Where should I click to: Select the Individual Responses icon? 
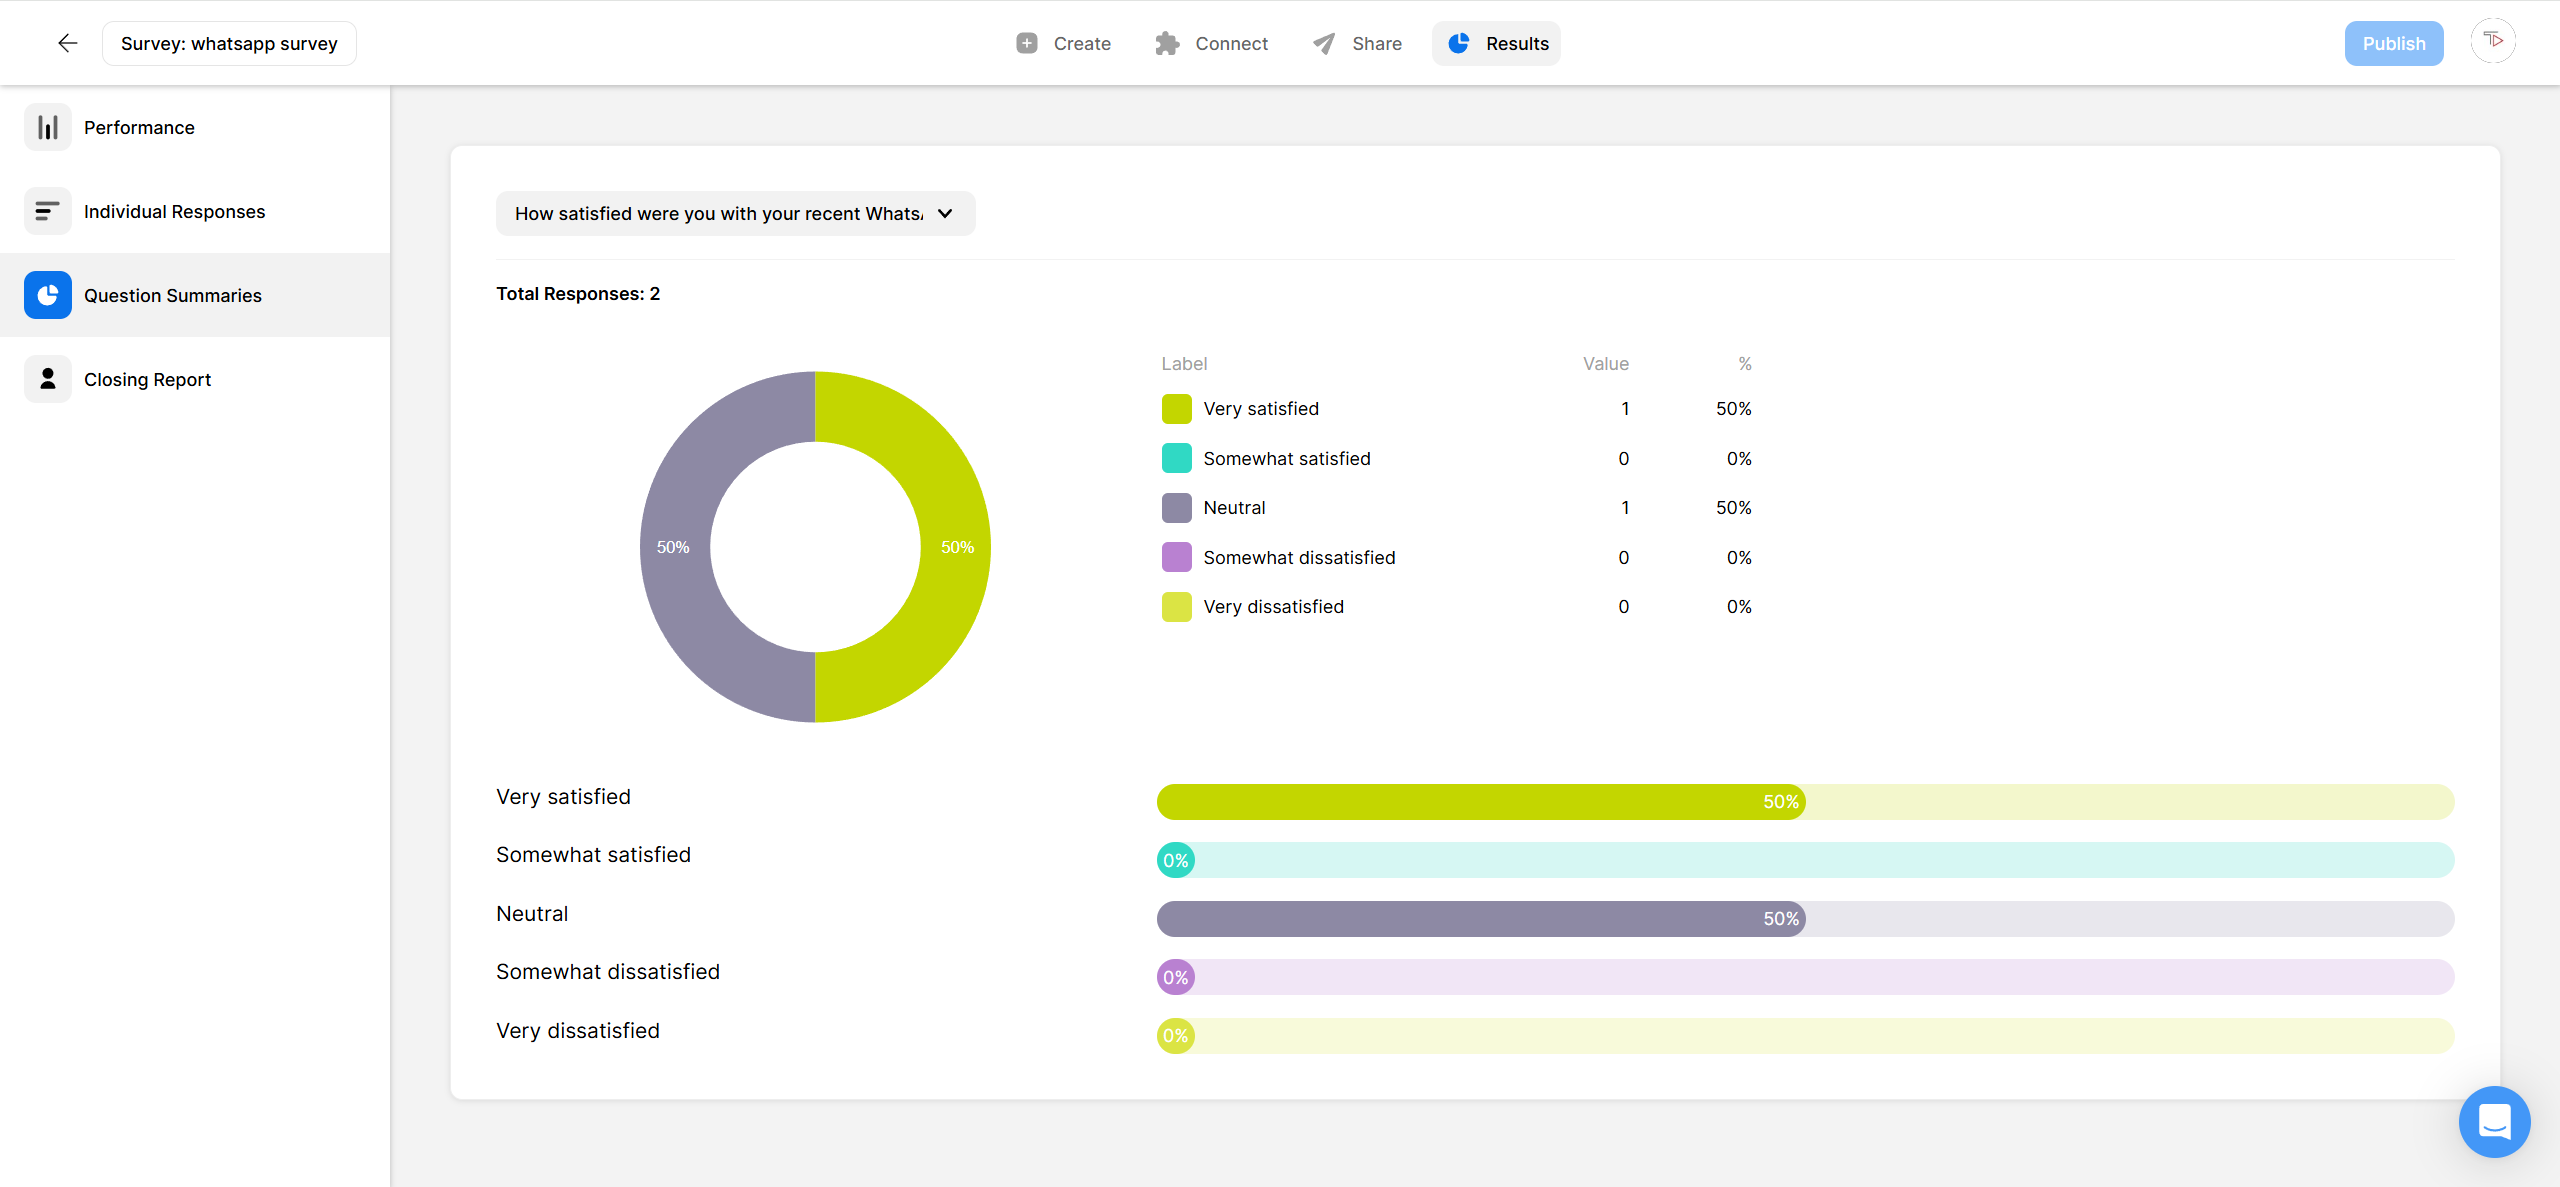47,211
